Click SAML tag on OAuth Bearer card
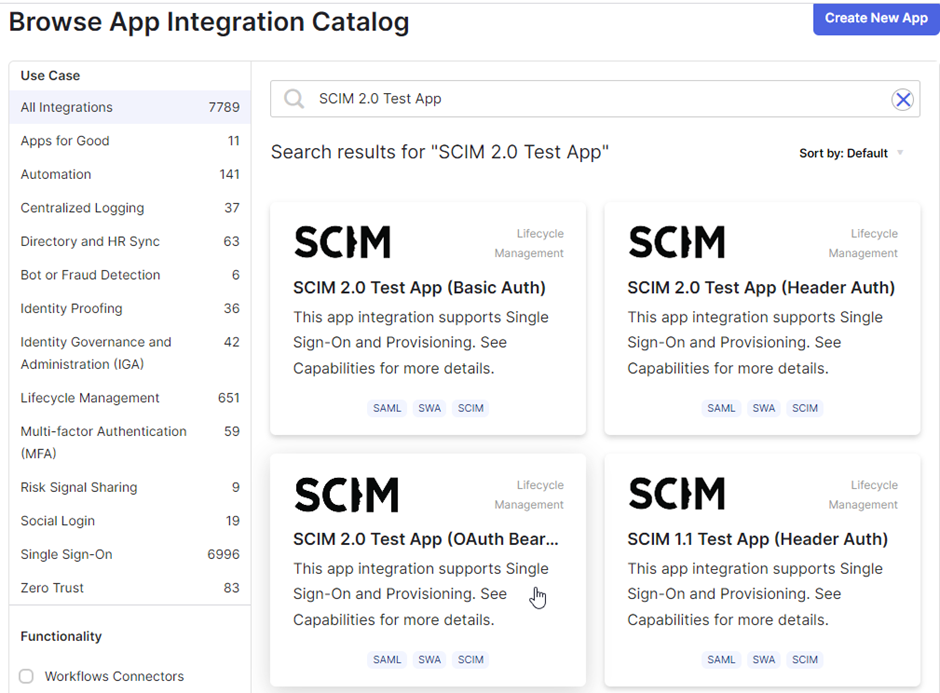The image size is (940, 693). [x=387, y=660]
